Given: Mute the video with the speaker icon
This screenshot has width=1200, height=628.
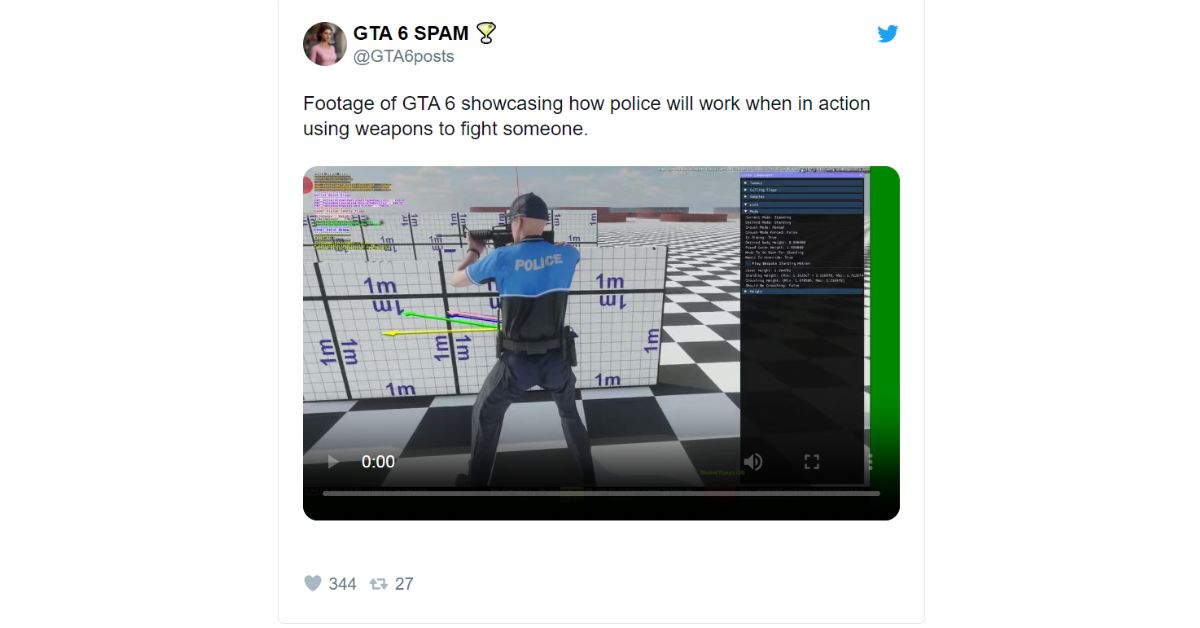Looking at the screenshot, I should [x=753, y=462].
